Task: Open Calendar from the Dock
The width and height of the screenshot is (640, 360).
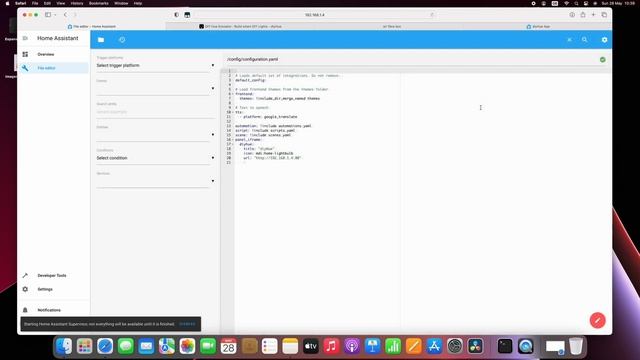Action: (x=229, y=347)
